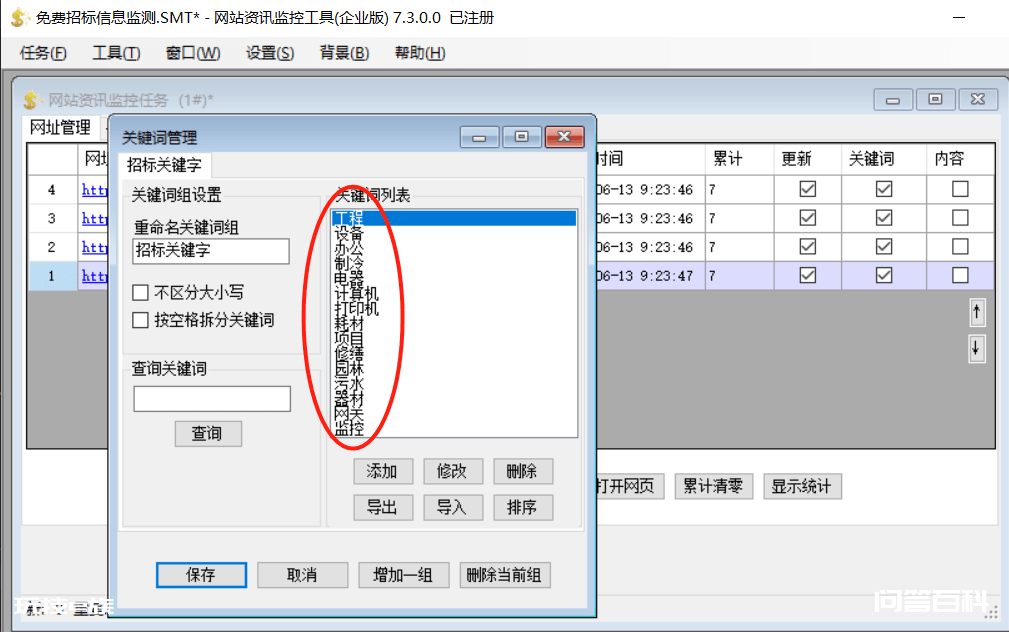This screenshot has height=632, width=1009.
Task: Uncheck 关键词 checkbox in row 3
Action: [x=884, y=218]
